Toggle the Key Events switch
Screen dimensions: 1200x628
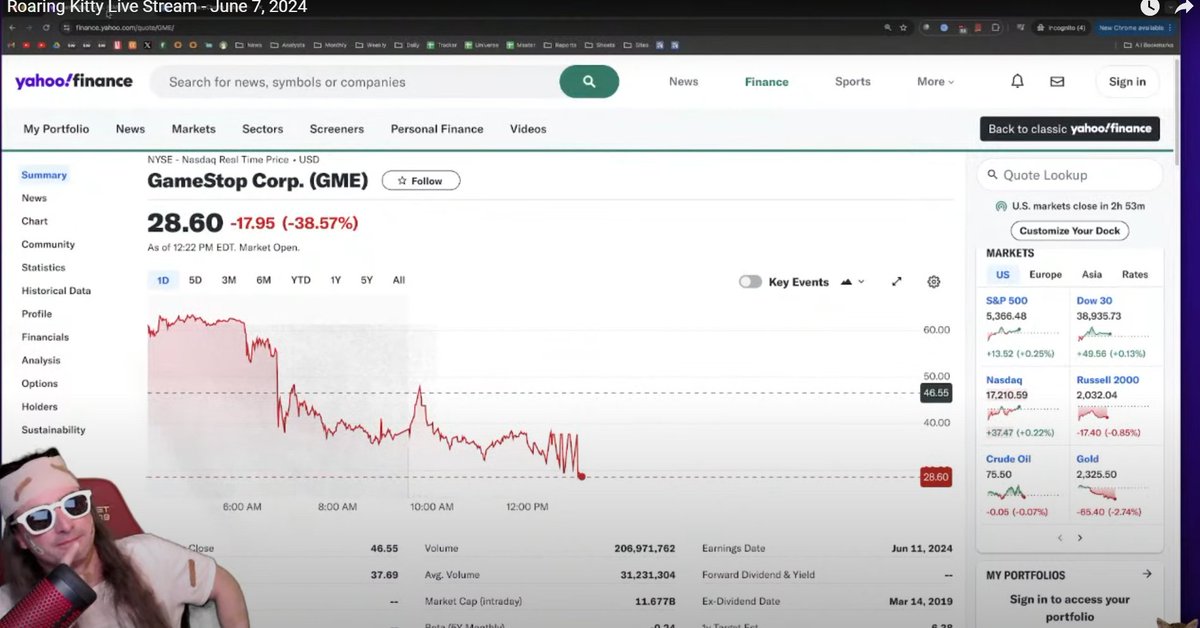[750, 282]
